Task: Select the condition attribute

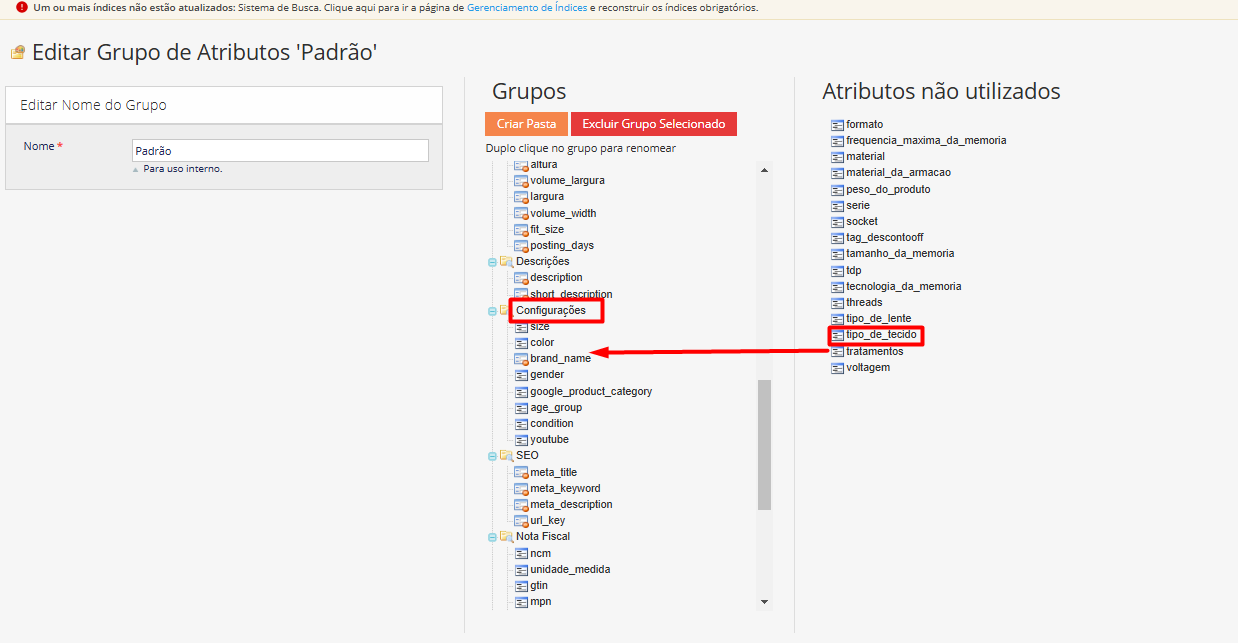Action: [x=552, y=424]
